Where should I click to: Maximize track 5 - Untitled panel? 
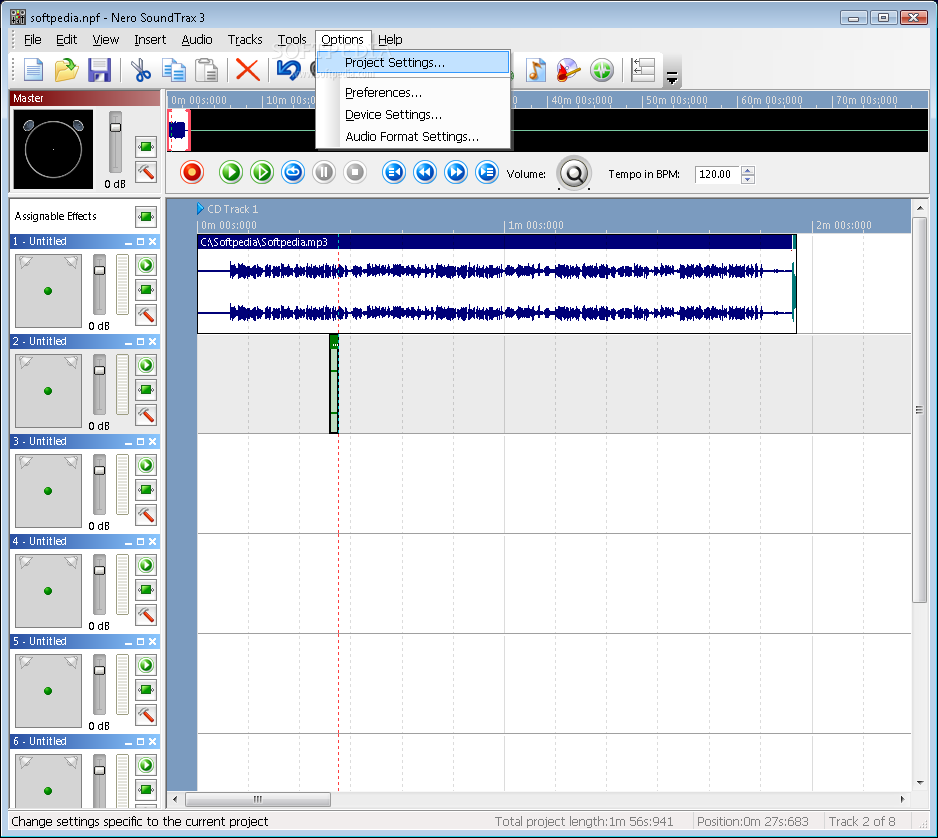(141, 641)
